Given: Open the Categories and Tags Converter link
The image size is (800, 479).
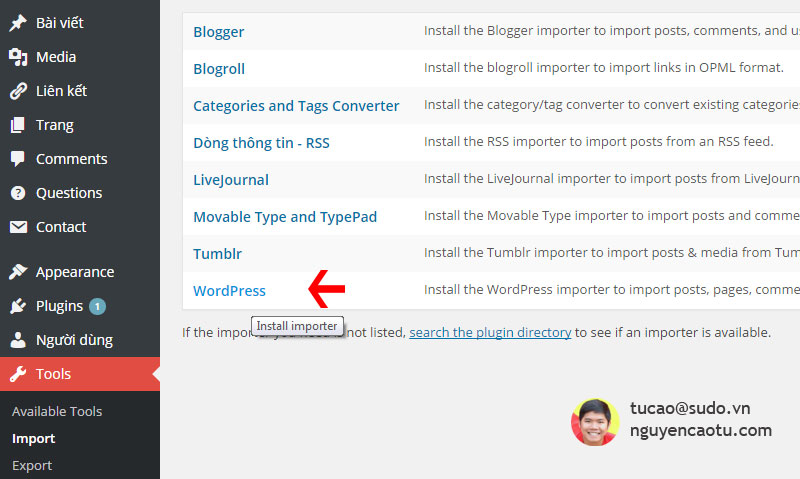Looking at the screenshot, I should [x=296, y=106].
